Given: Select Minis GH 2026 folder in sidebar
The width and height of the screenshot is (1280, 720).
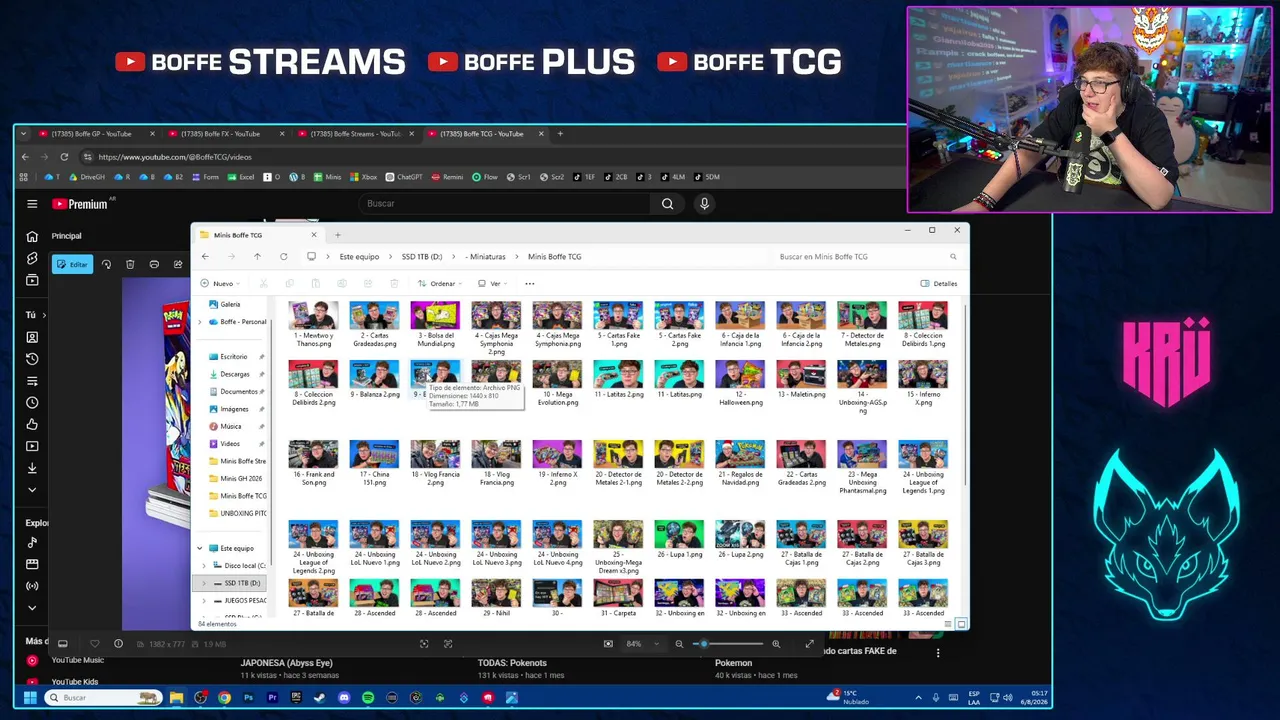Looking at the screenshot, I should (x=236, y=479).
